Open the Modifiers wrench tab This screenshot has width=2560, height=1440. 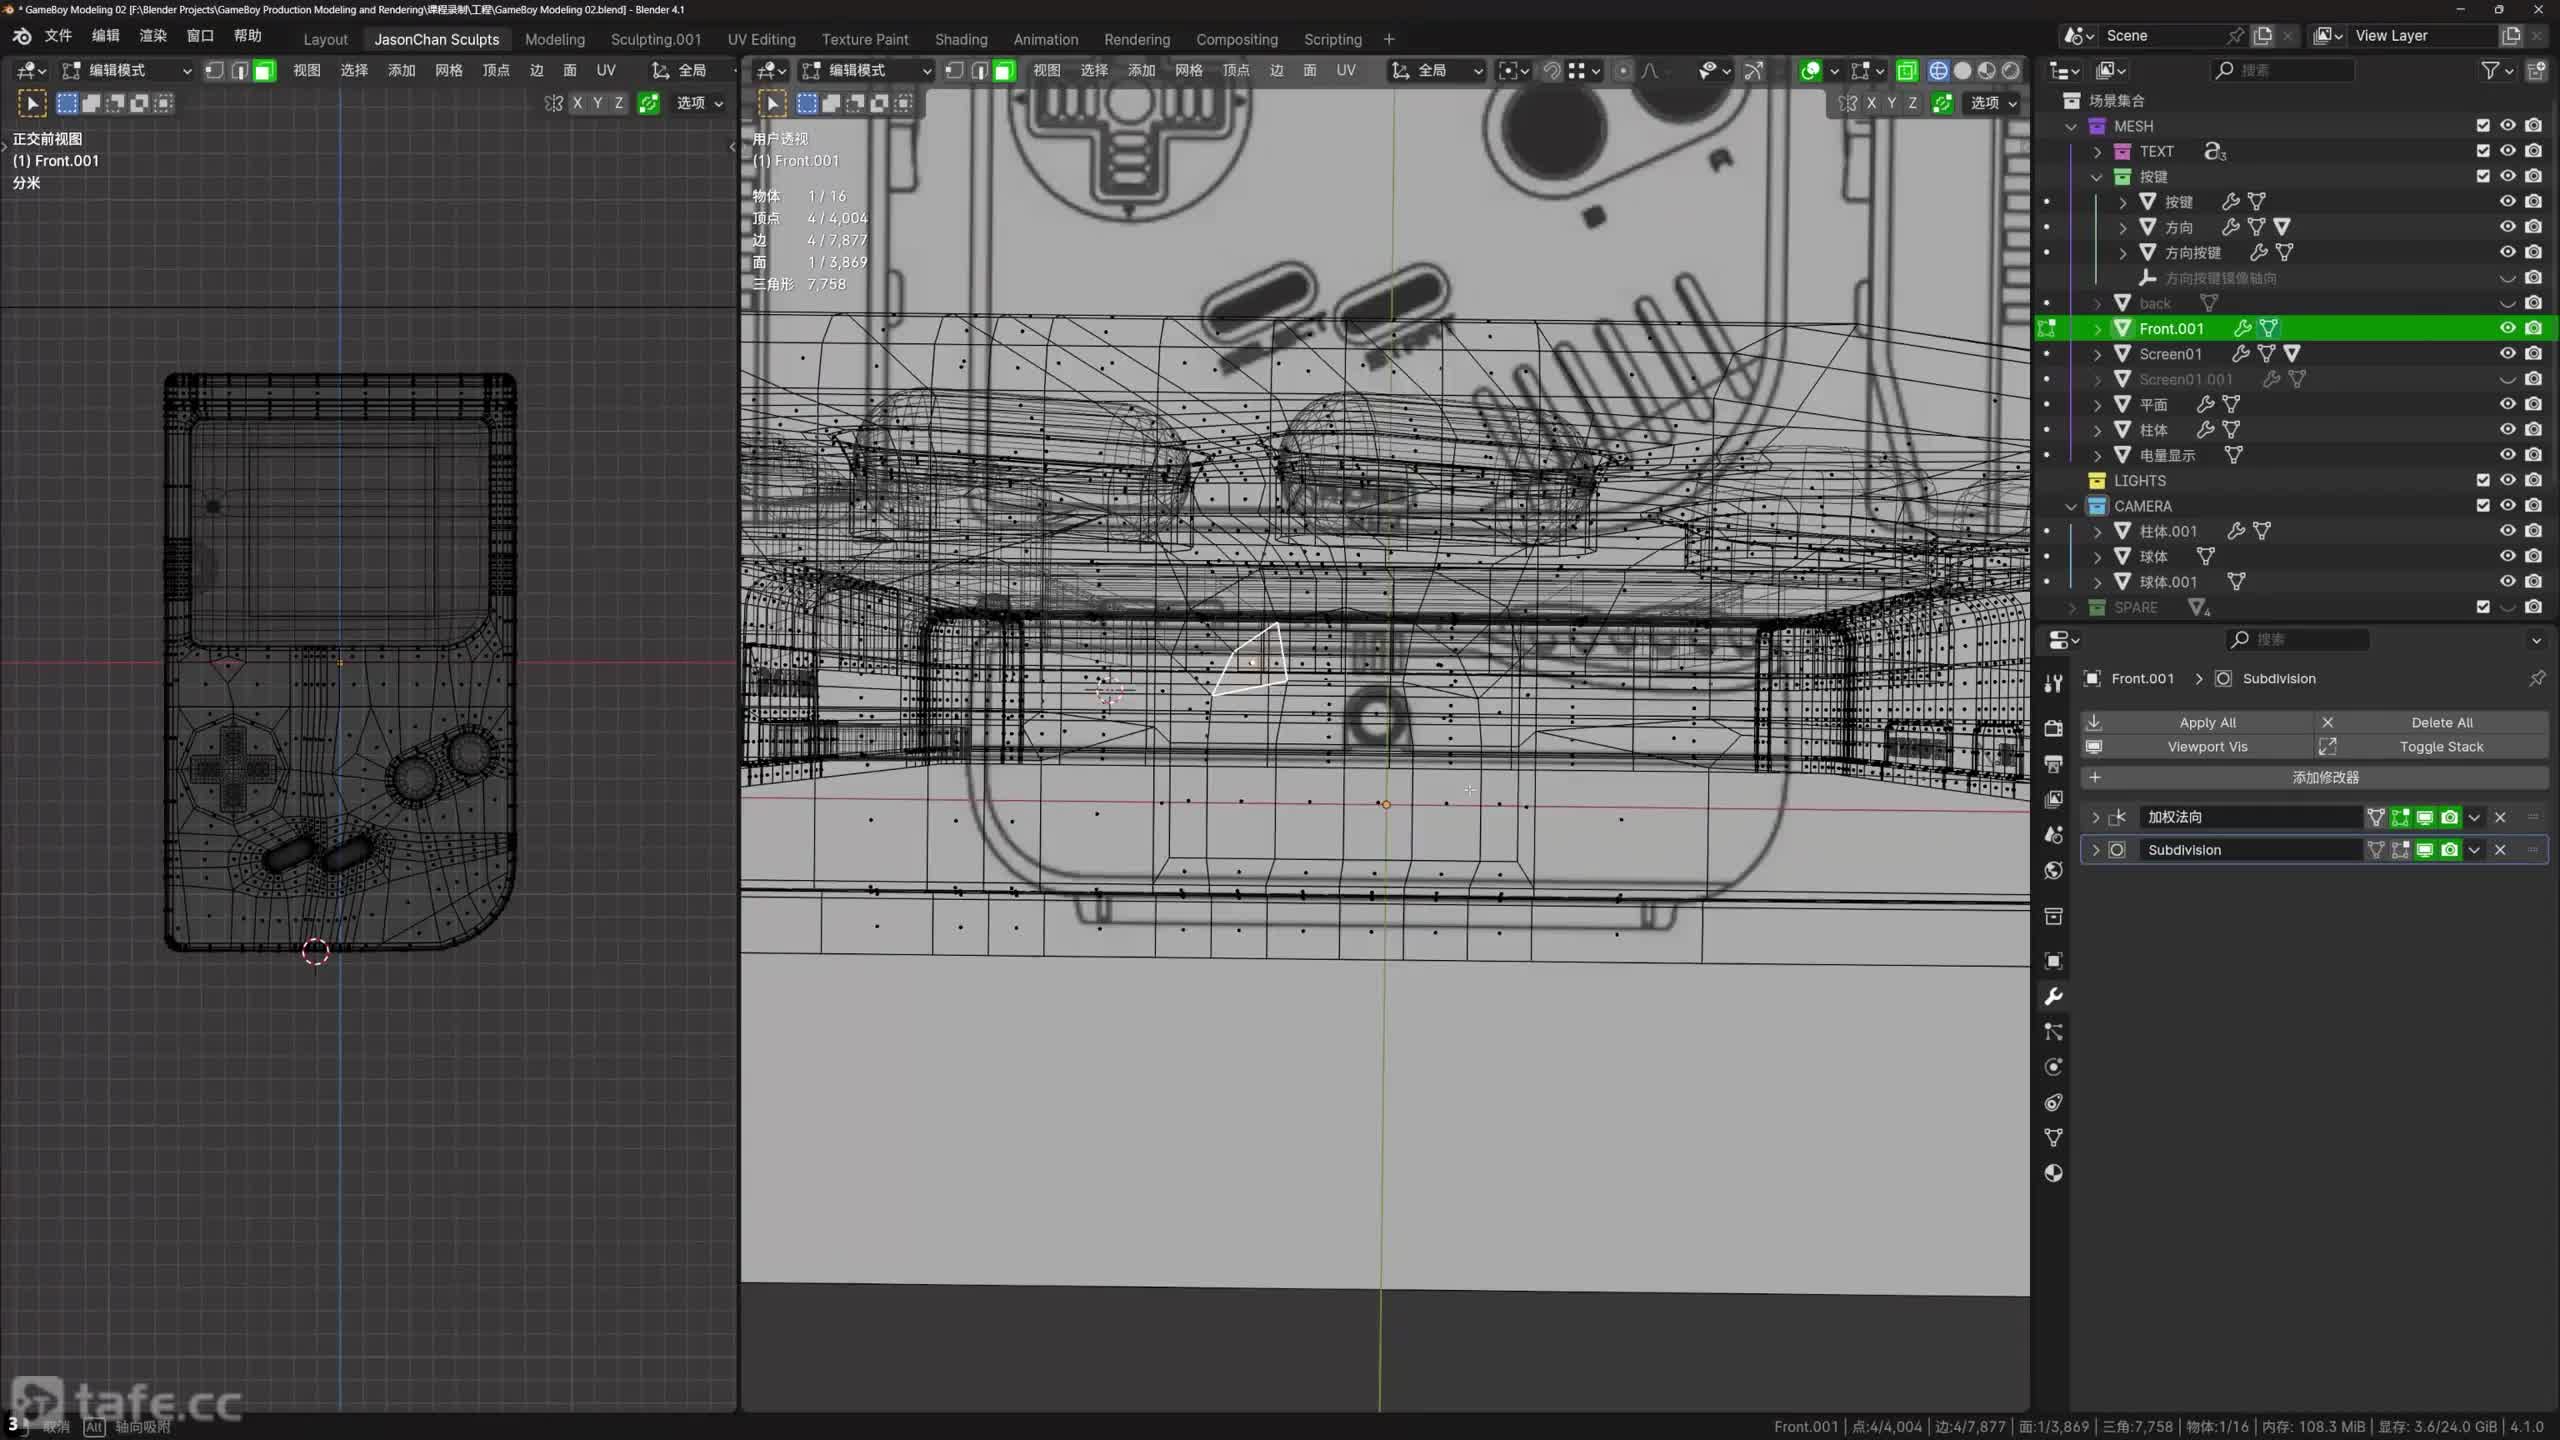pos(2053,996)
